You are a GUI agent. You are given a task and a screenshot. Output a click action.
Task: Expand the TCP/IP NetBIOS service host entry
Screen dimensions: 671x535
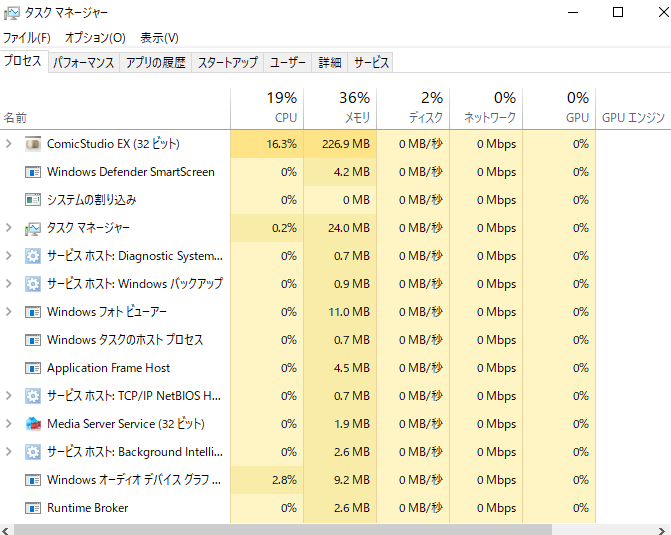9,396
